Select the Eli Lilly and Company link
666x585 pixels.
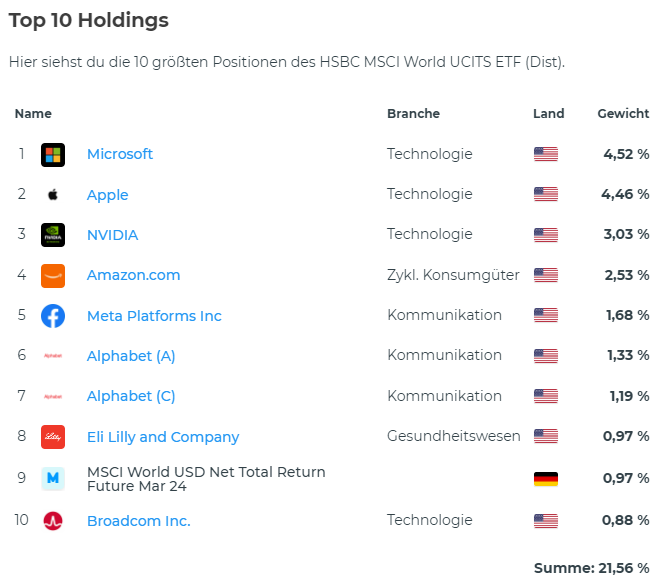click(x=163, y=437)
